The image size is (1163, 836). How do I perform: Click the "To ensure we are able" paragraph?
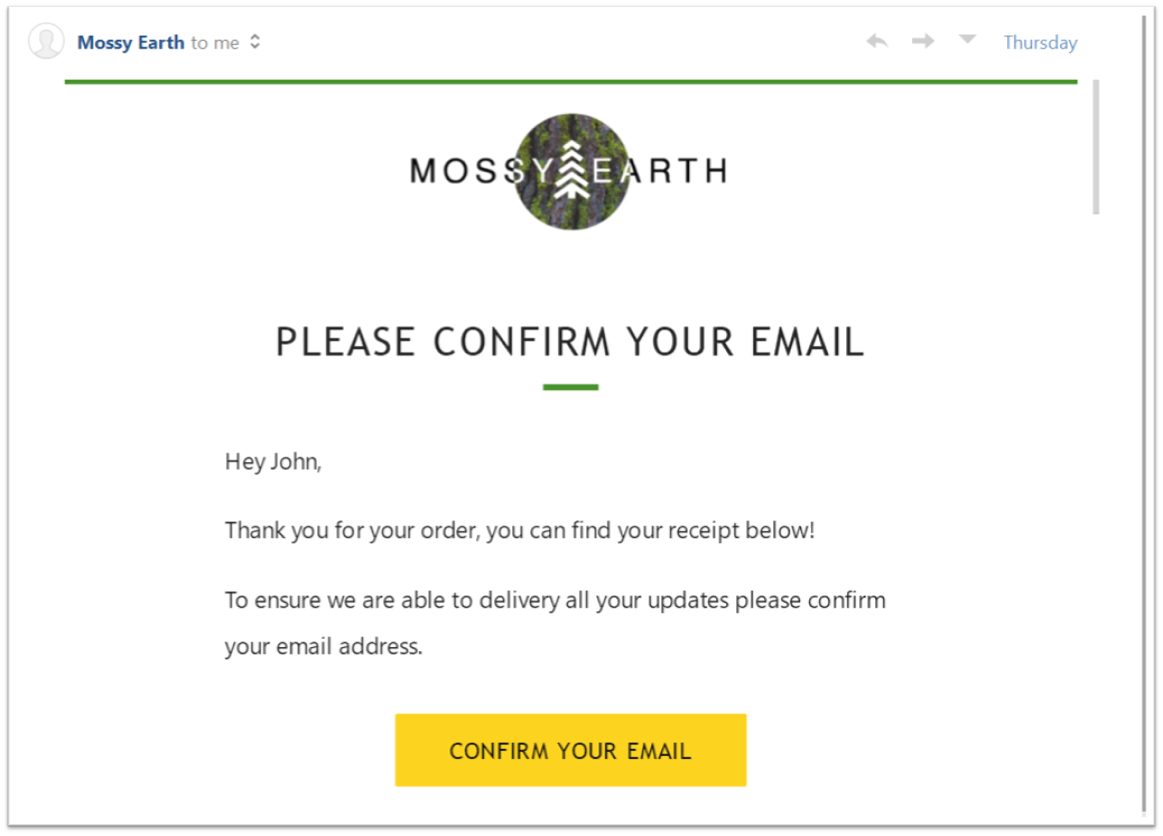[x=555, y=623]
